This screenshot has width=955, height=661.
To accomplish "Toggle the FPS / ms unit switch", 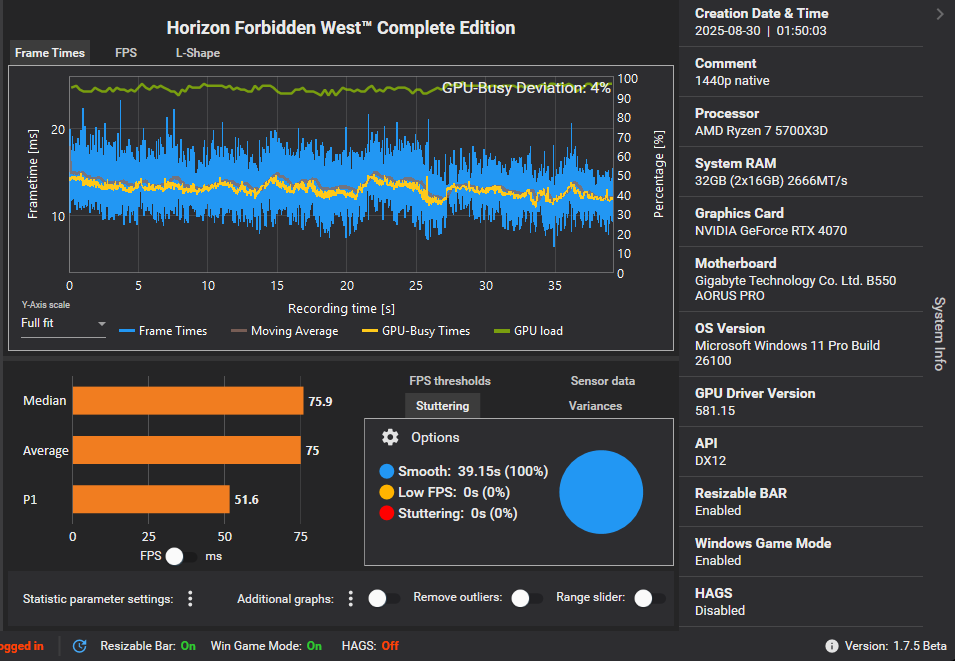I will (182, 556).
